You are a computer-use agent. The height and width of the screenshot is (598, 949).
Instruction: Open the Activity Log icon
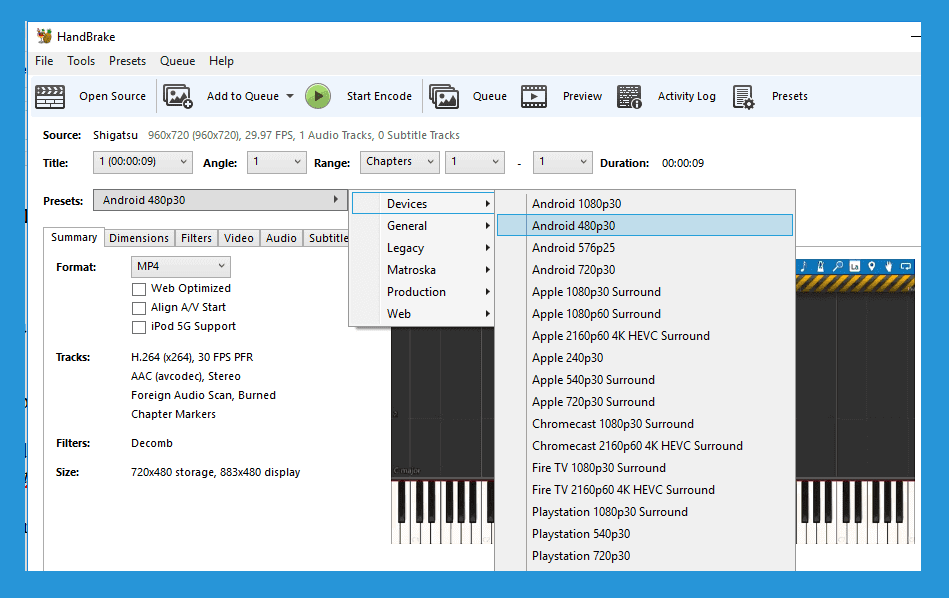pos(629,96)
